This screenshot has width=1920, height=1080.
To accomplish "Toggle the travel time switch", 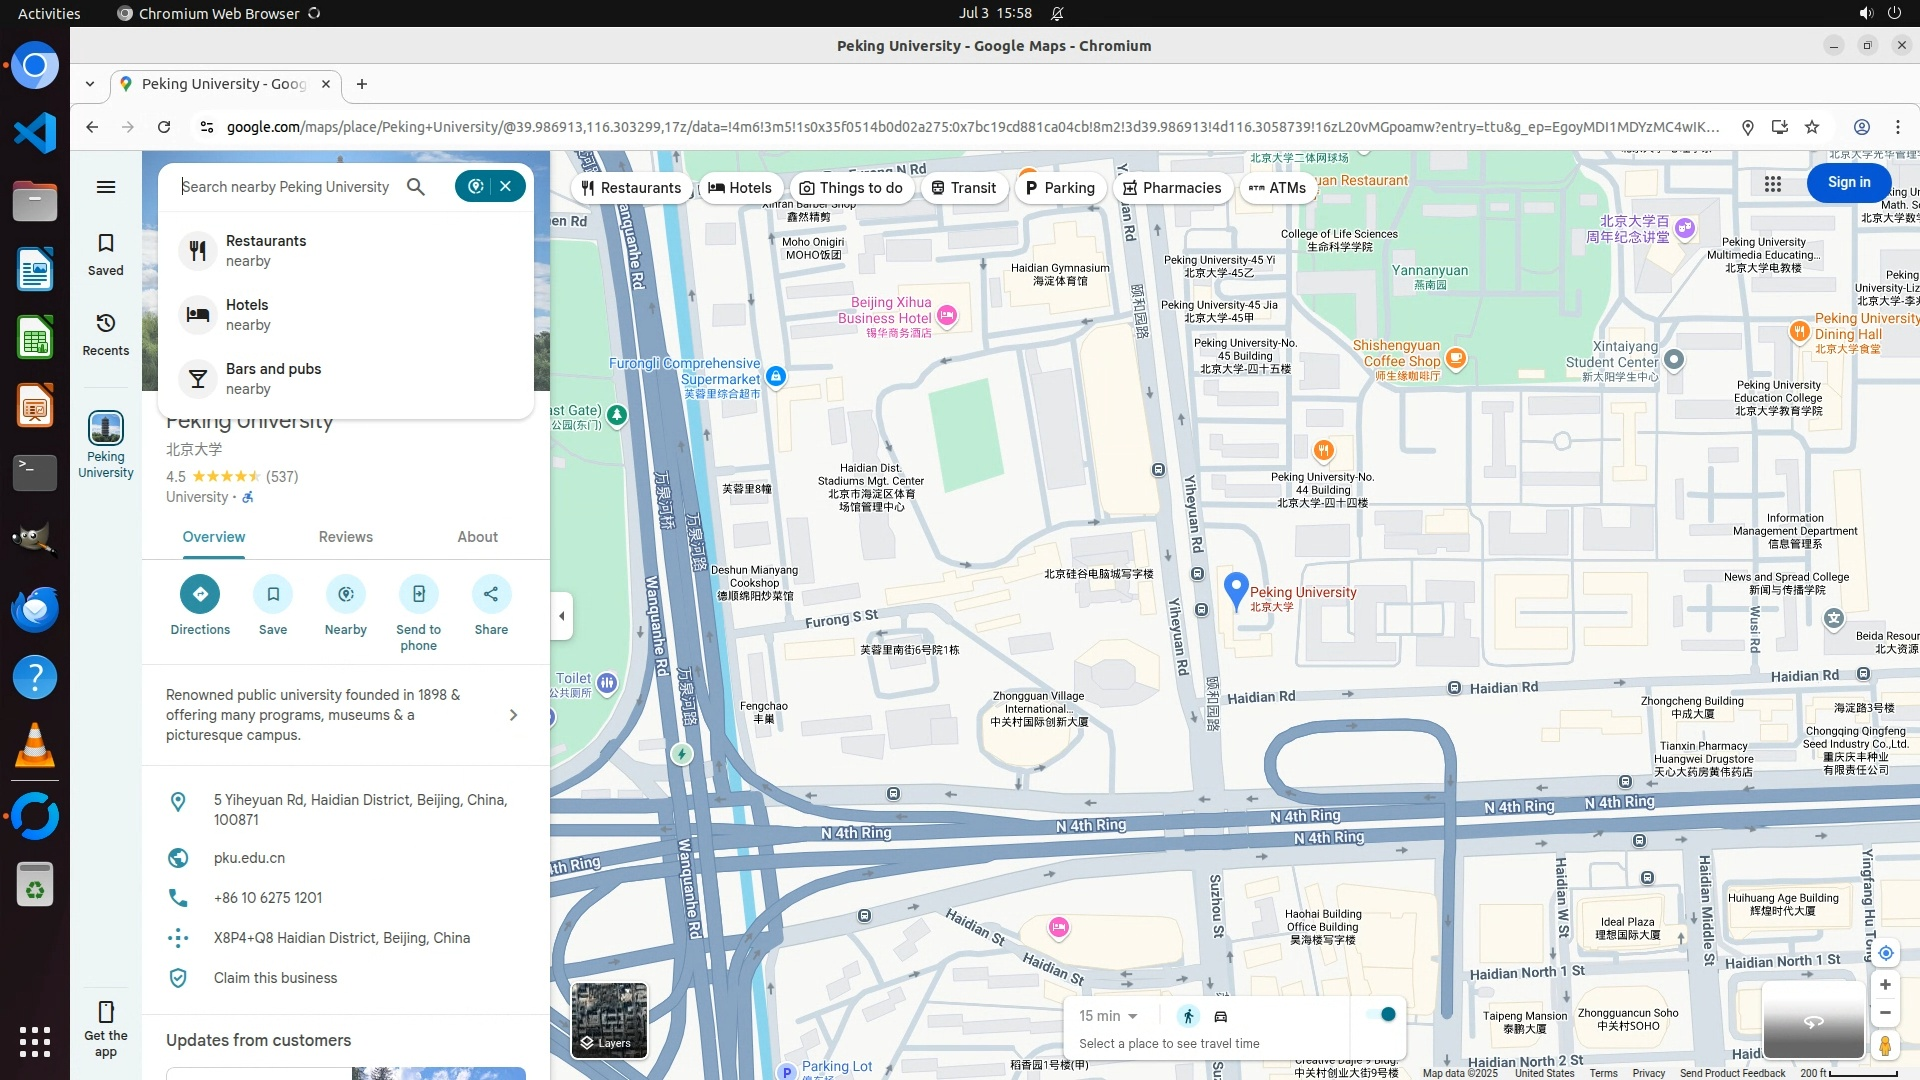I will click(x=1382, y=1015).
